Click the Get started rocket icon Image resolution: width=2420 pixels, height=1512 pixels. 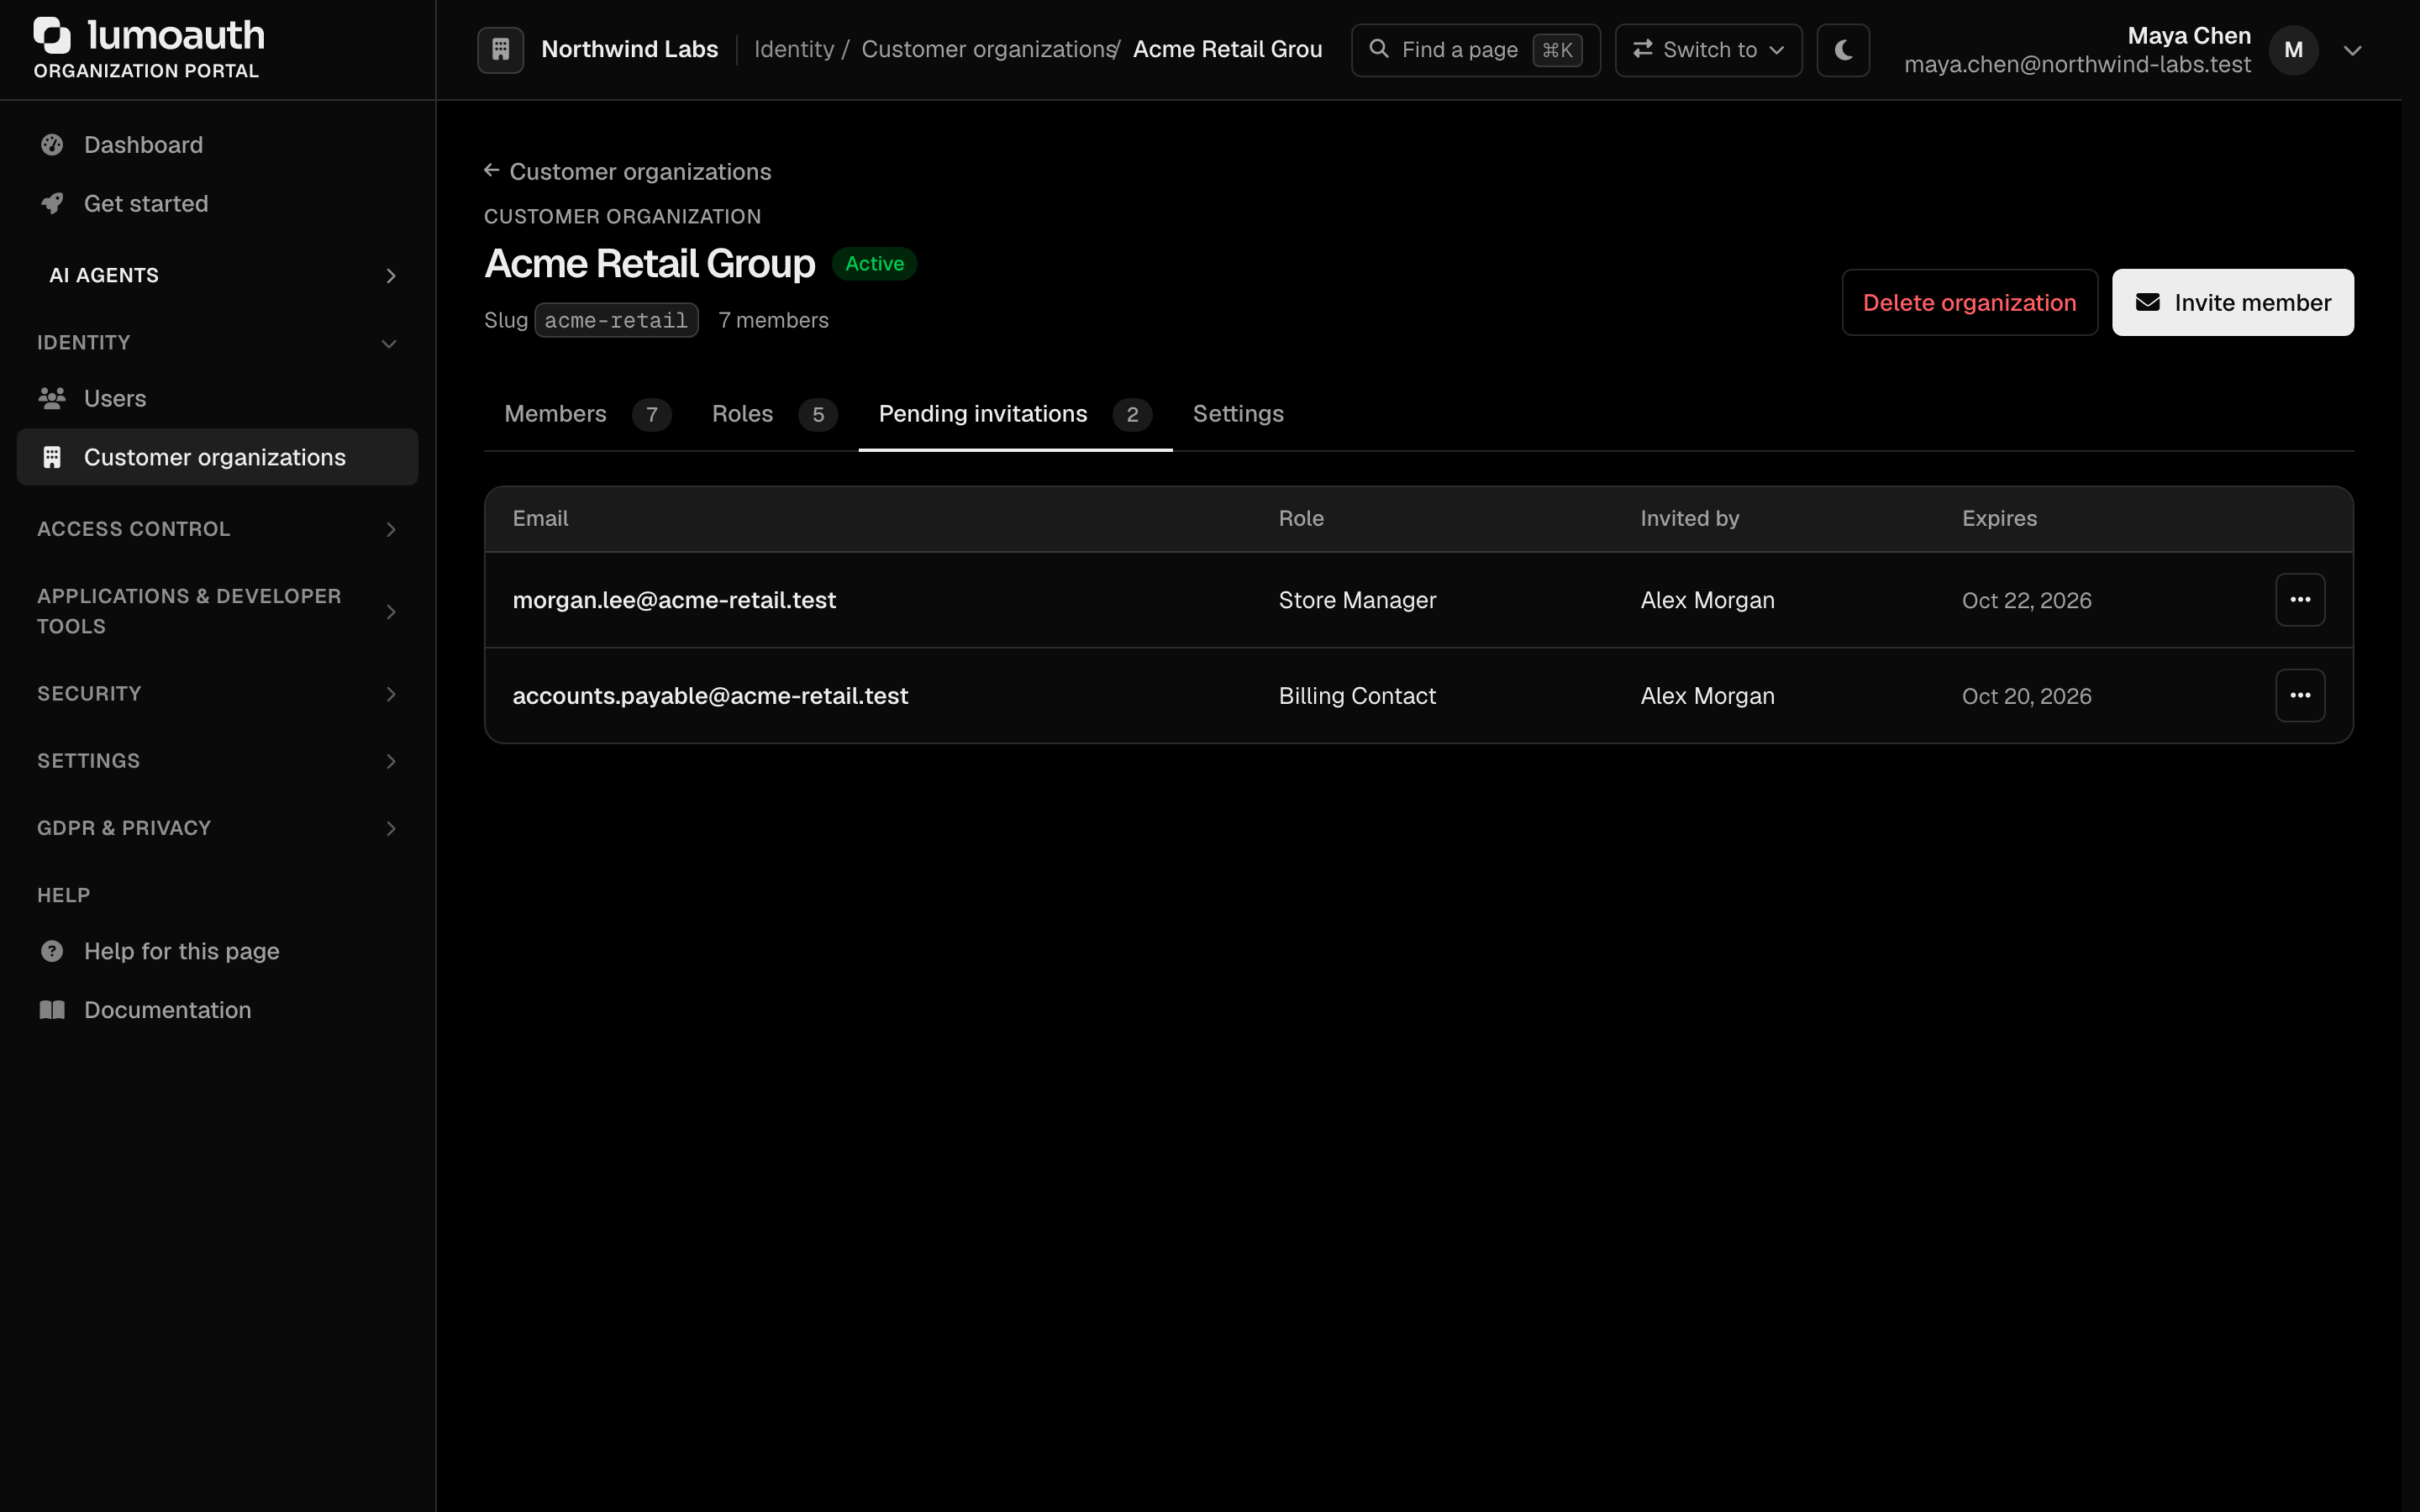click(52, 204)
